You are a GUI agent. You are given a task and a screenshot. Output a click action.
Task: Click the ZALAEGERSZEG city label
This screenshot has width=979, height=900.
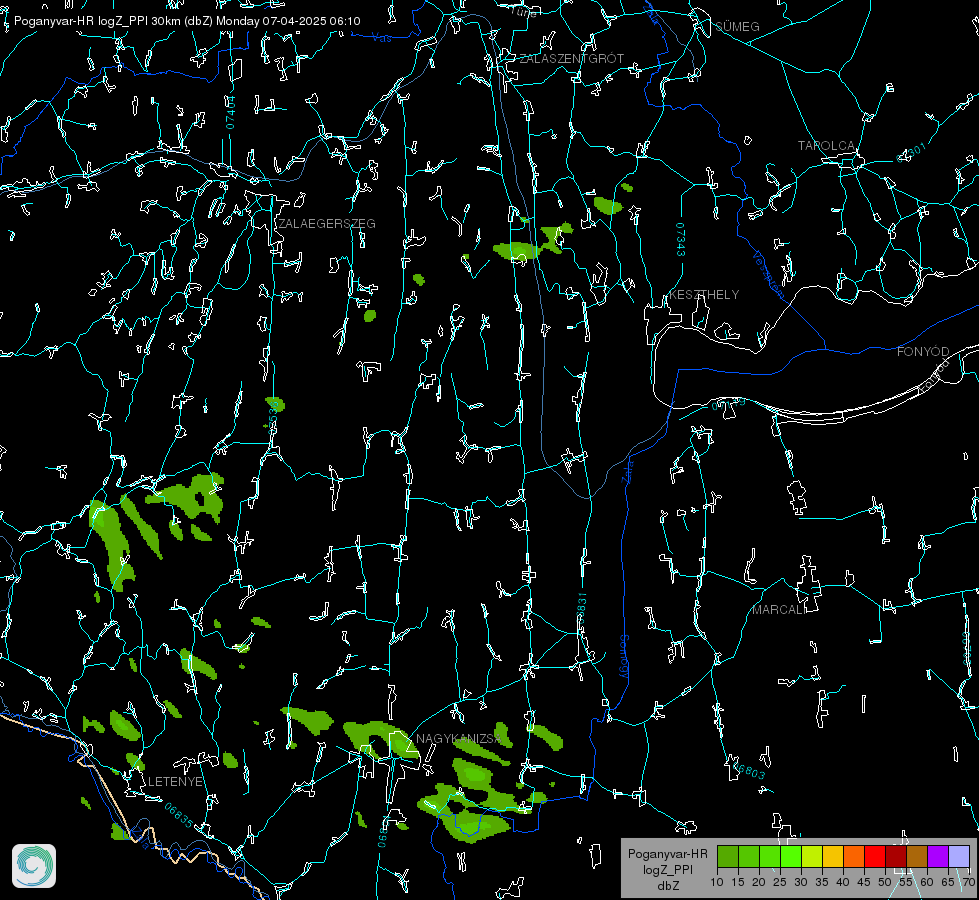coord(327,224)
